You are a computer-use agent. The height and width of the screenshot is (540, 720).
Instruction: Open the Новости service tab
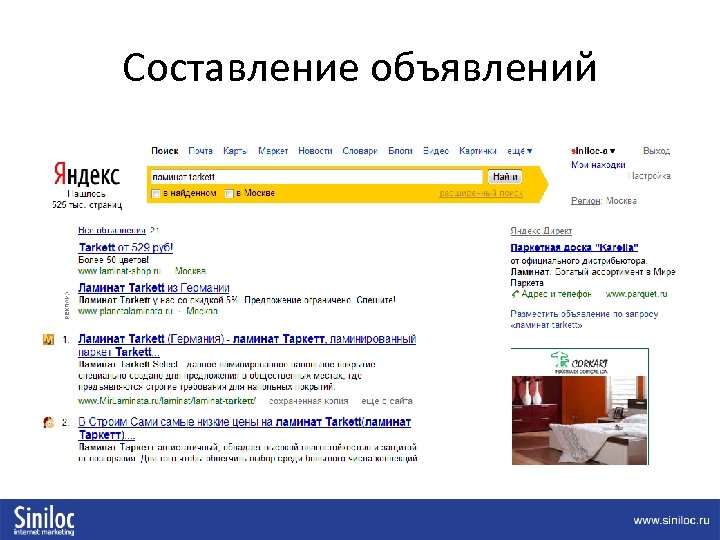(315, 151)
